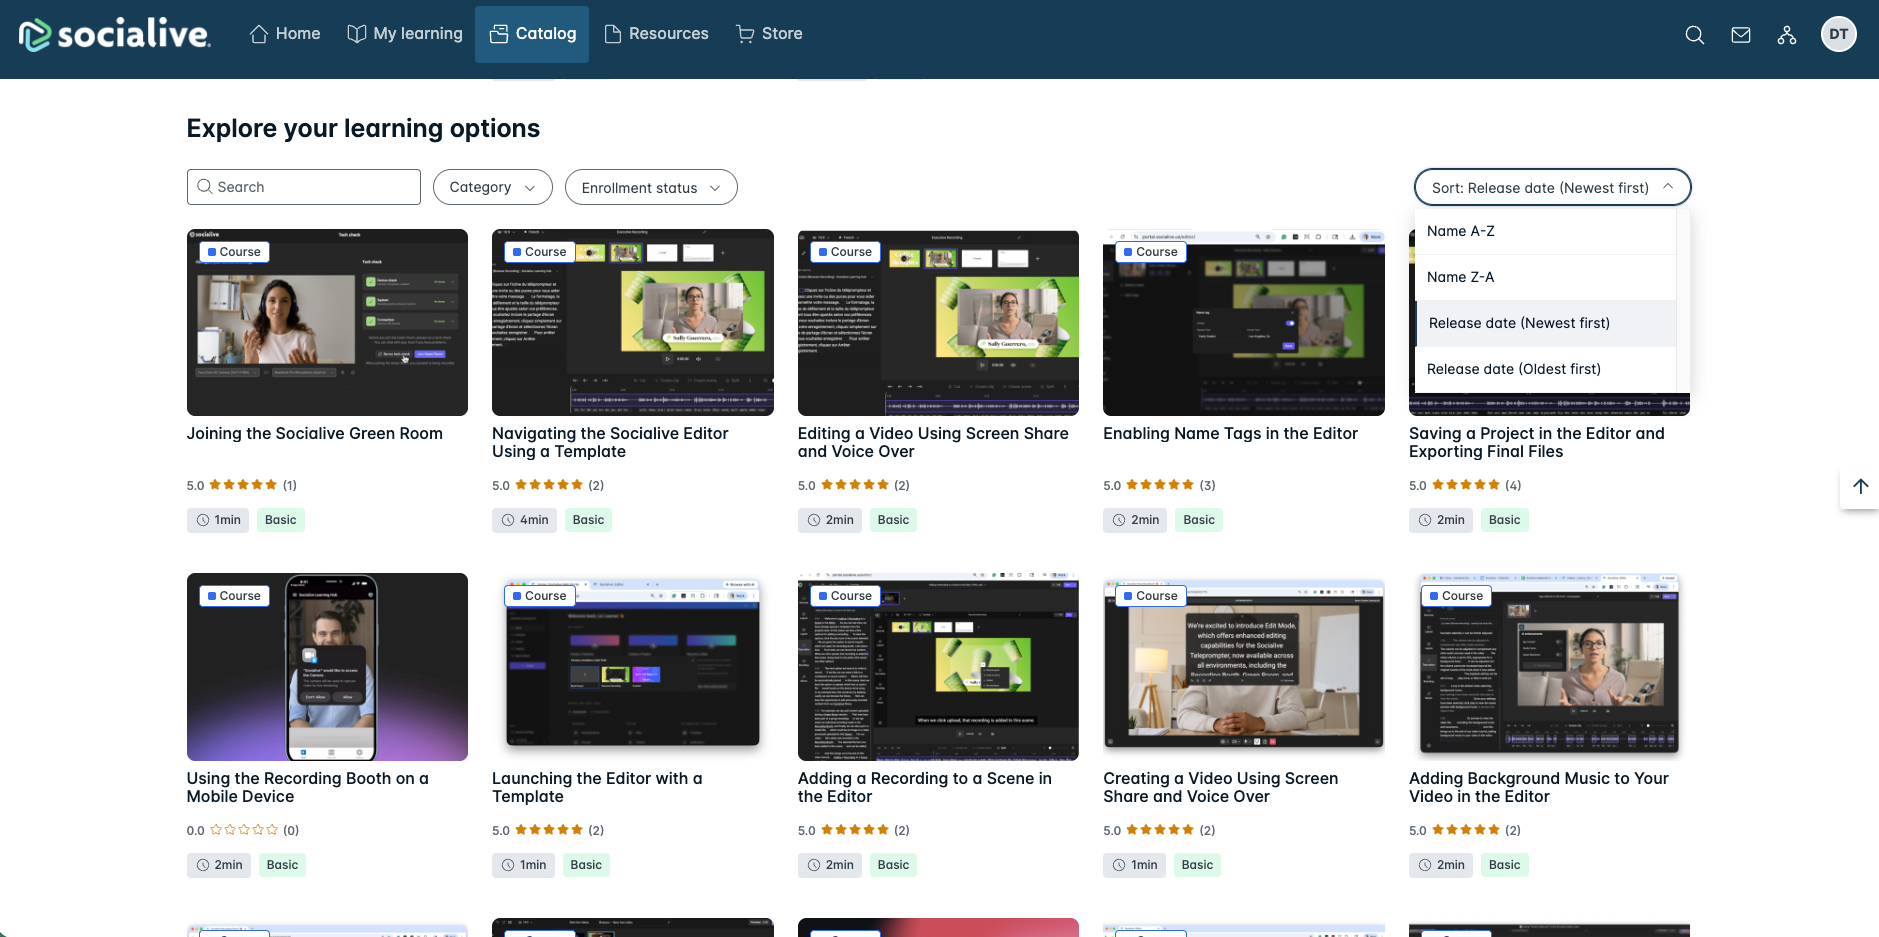Viewport: 1879px width, 937px height.
Task: Open Launching the Editor with Template thumbnail
Action: 633,667
